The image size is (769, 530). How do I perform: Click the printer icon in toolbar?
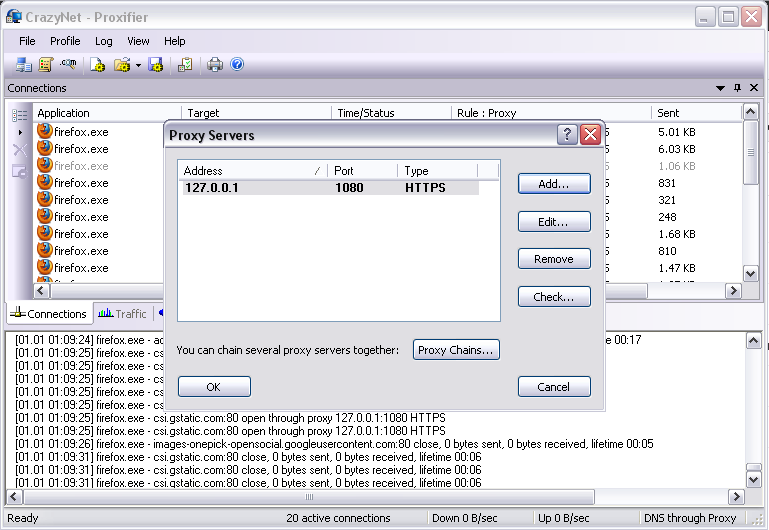[214, 65]
